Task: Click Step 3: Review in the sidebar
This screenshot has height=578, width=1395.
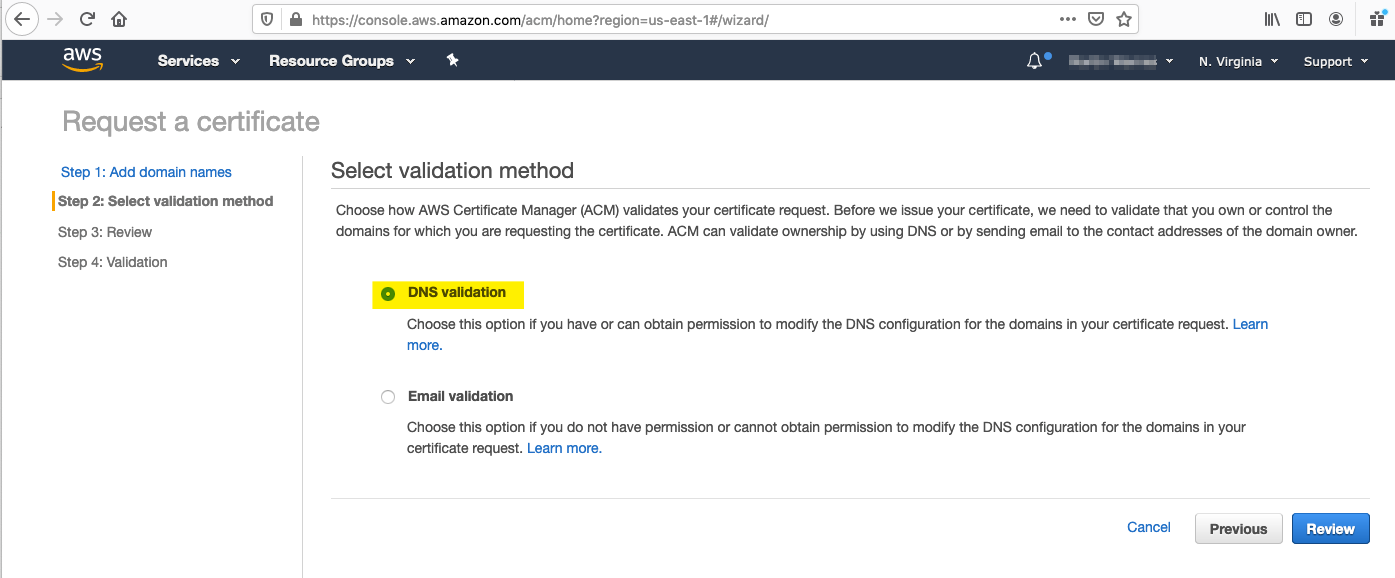Action: point(105,232)
